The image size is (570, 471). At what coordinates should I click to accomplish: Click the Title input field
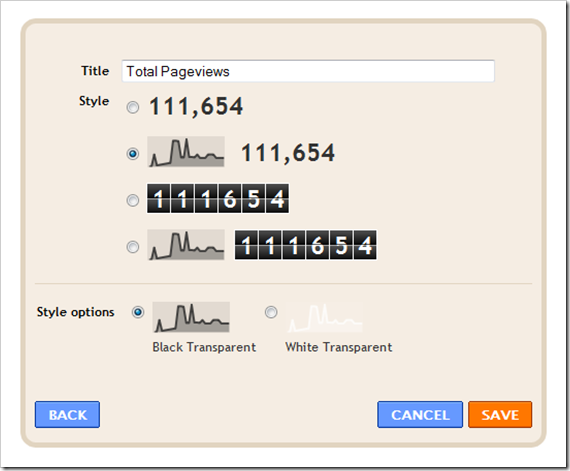[x=308, y=71]
